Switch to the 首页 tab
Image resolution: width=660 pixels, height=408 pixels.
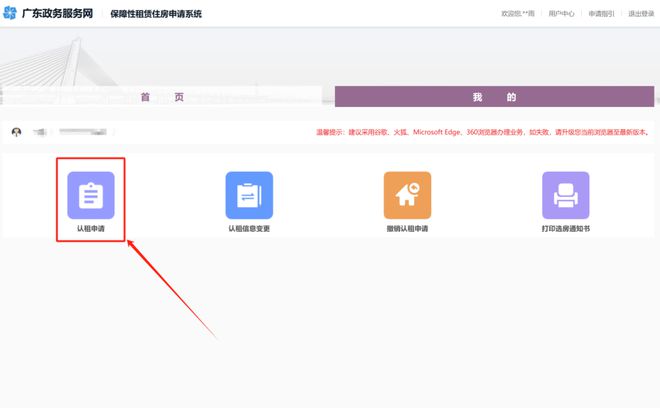coord(162,97)
